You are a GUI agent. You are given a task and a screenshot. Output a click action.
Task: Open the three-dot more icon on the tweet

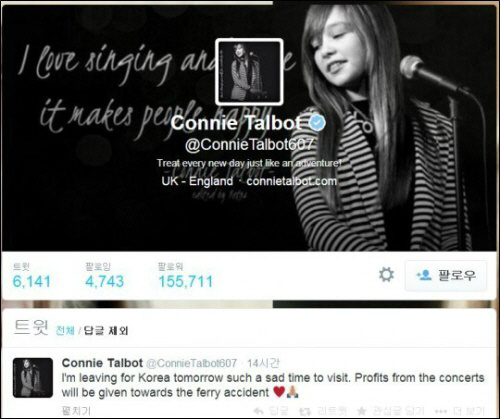441,411
